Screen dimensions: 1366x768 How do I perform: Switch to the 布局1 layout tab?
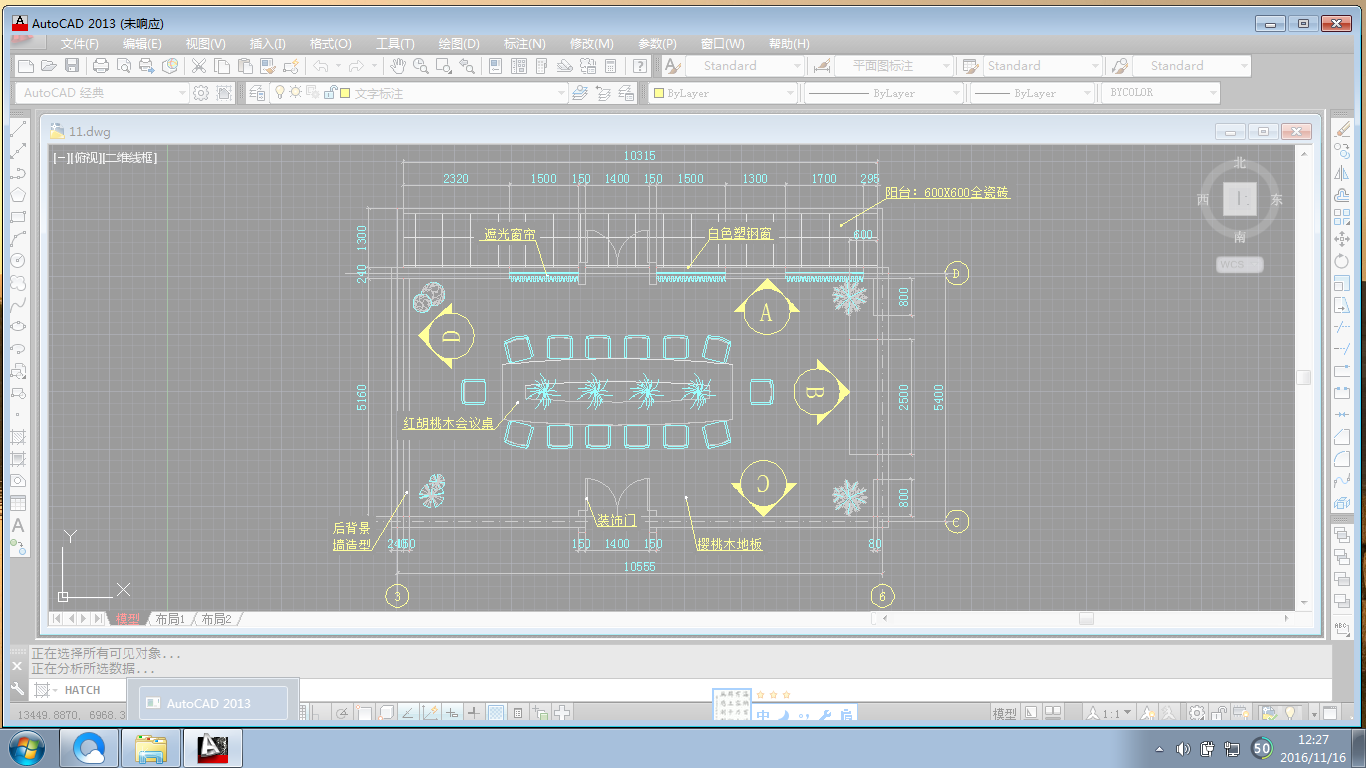(x=169, y=620)
